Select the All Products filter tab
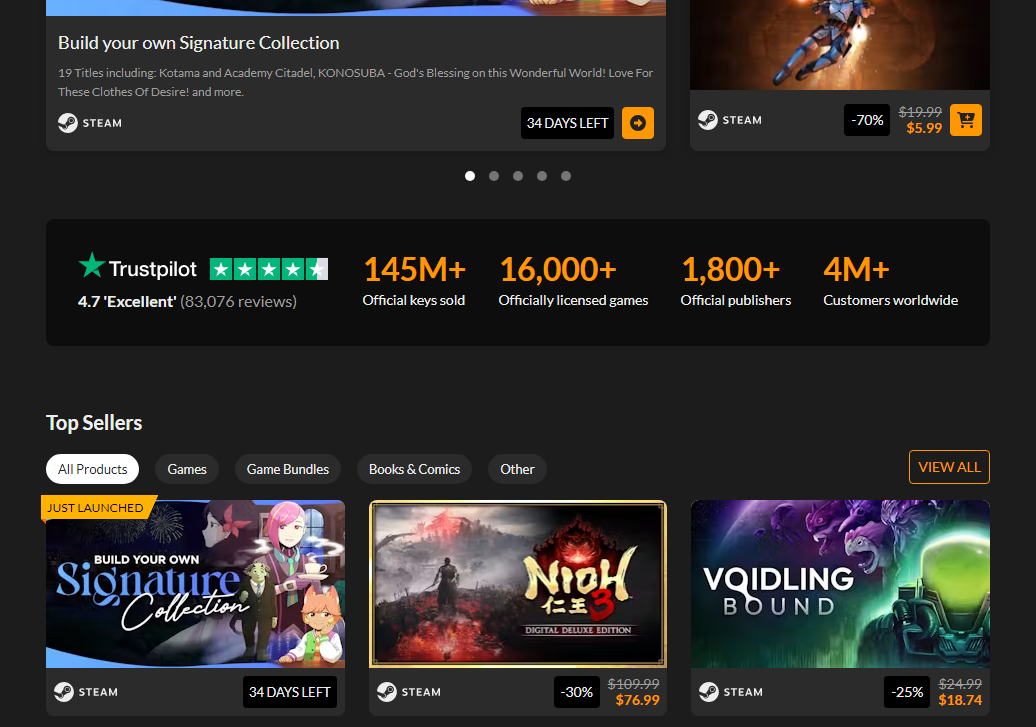 (x=92, y=469)
